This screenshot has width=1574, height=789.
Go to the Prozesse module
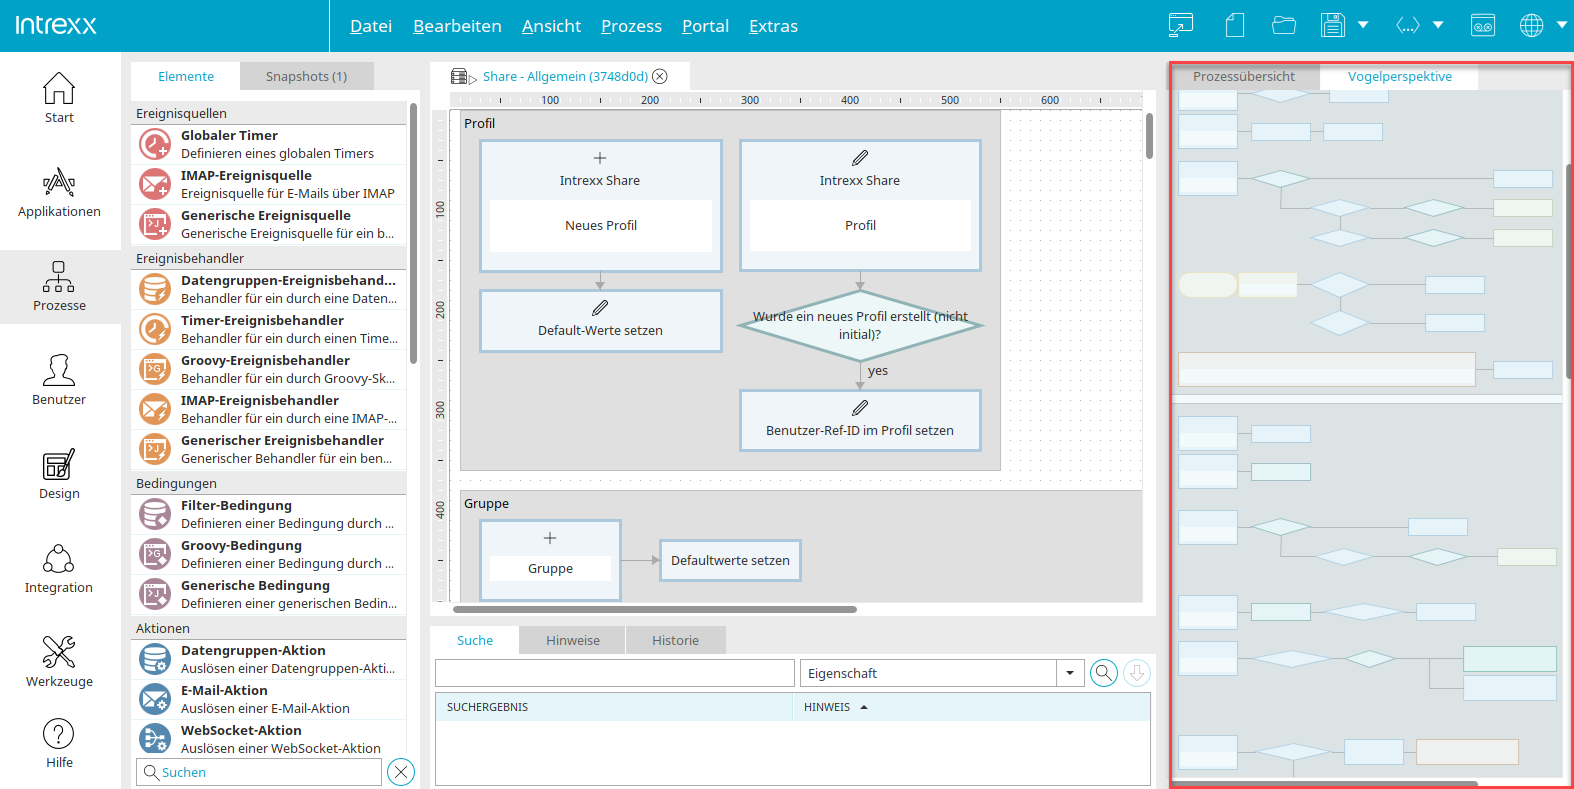click(x=59, y=286)
